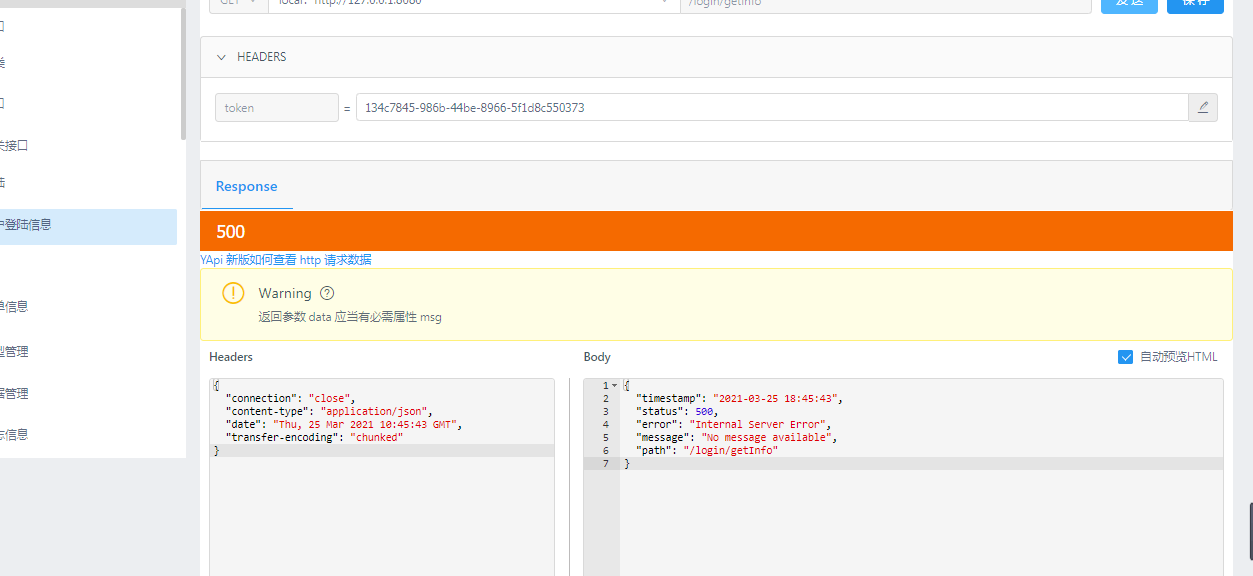The width and height of the screenshot is (1253, 576).
Task: Click line number 7 in Body gutter
Action: (606, 463)
